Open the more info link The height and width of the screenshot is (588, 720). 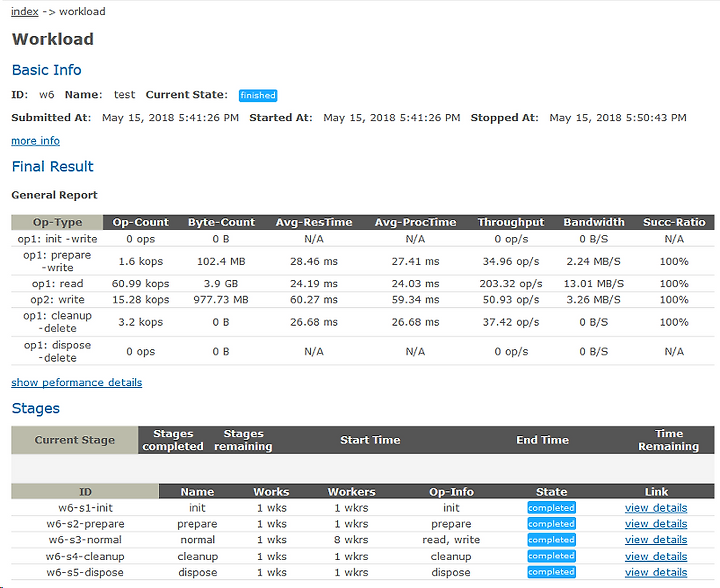(x=35, y=141)
